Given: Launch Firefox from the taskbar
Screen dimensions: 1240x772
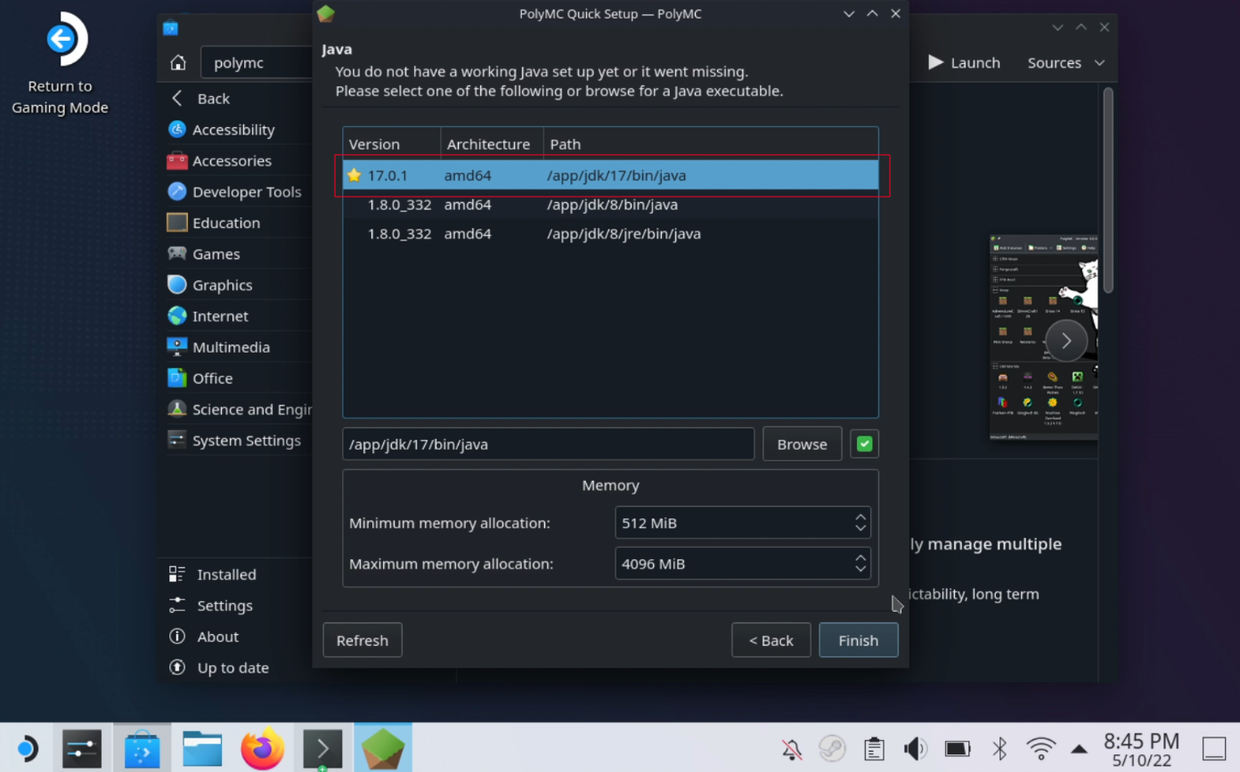Looking at the screenshot, I should (x=262, y=748).
